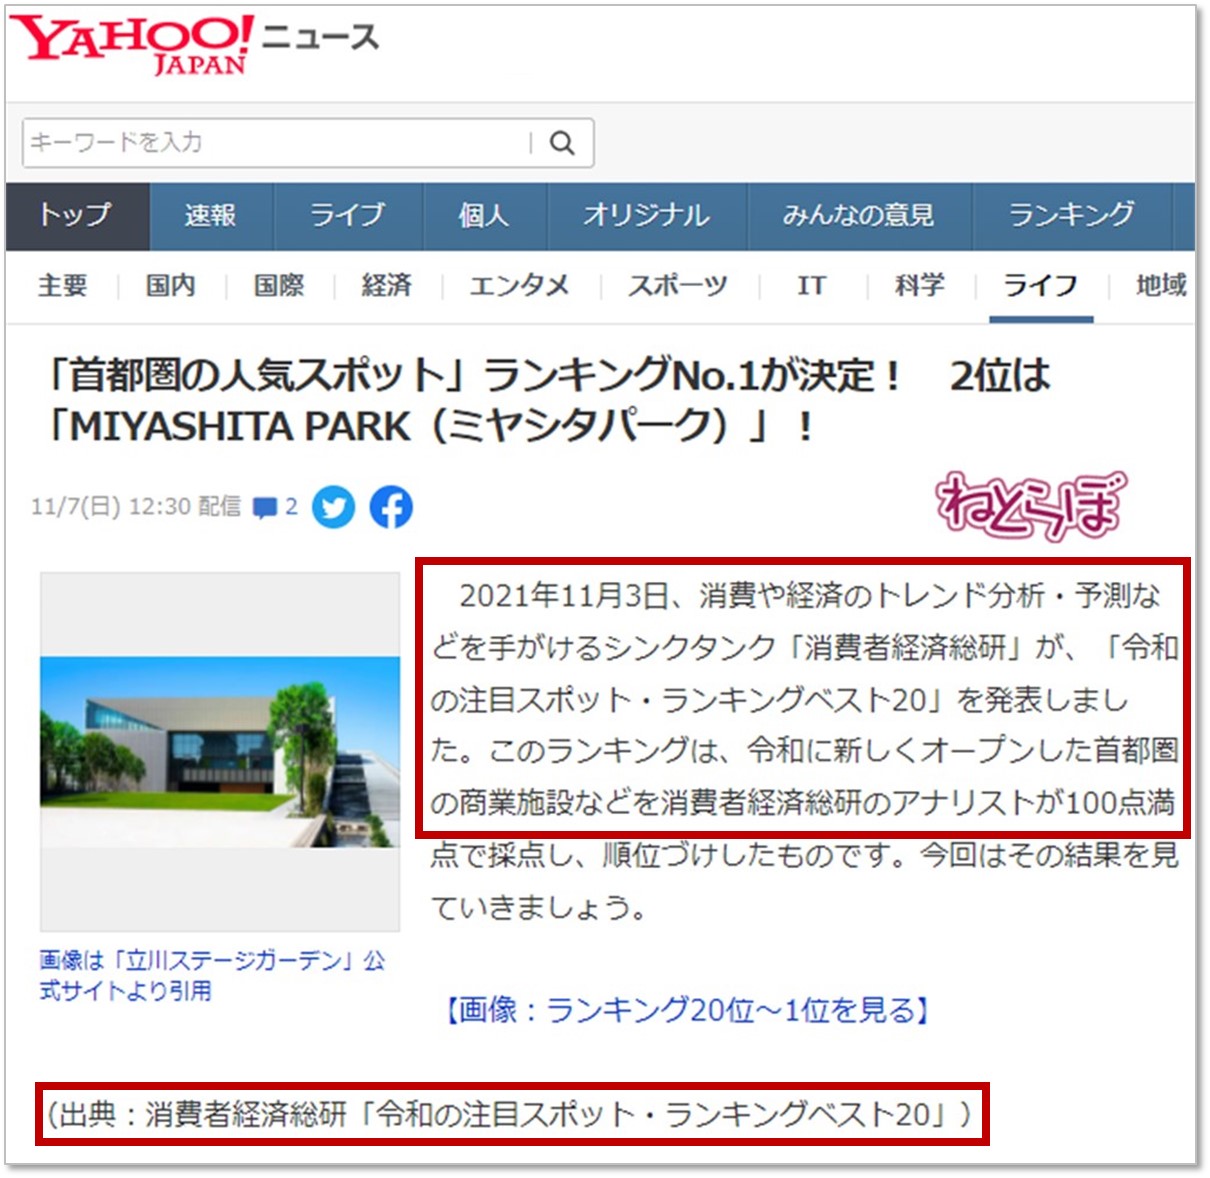1210x1178 pixels.
Task: Open the みんなの意見 tab
Action: click(x=858, y=215)
